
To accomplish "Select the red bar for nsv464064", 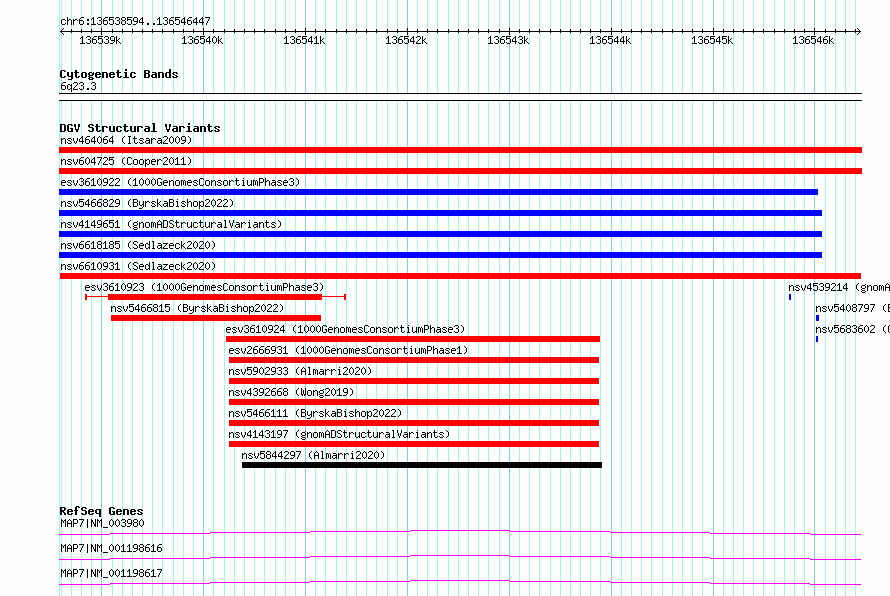I will click(x=460, y=150).
